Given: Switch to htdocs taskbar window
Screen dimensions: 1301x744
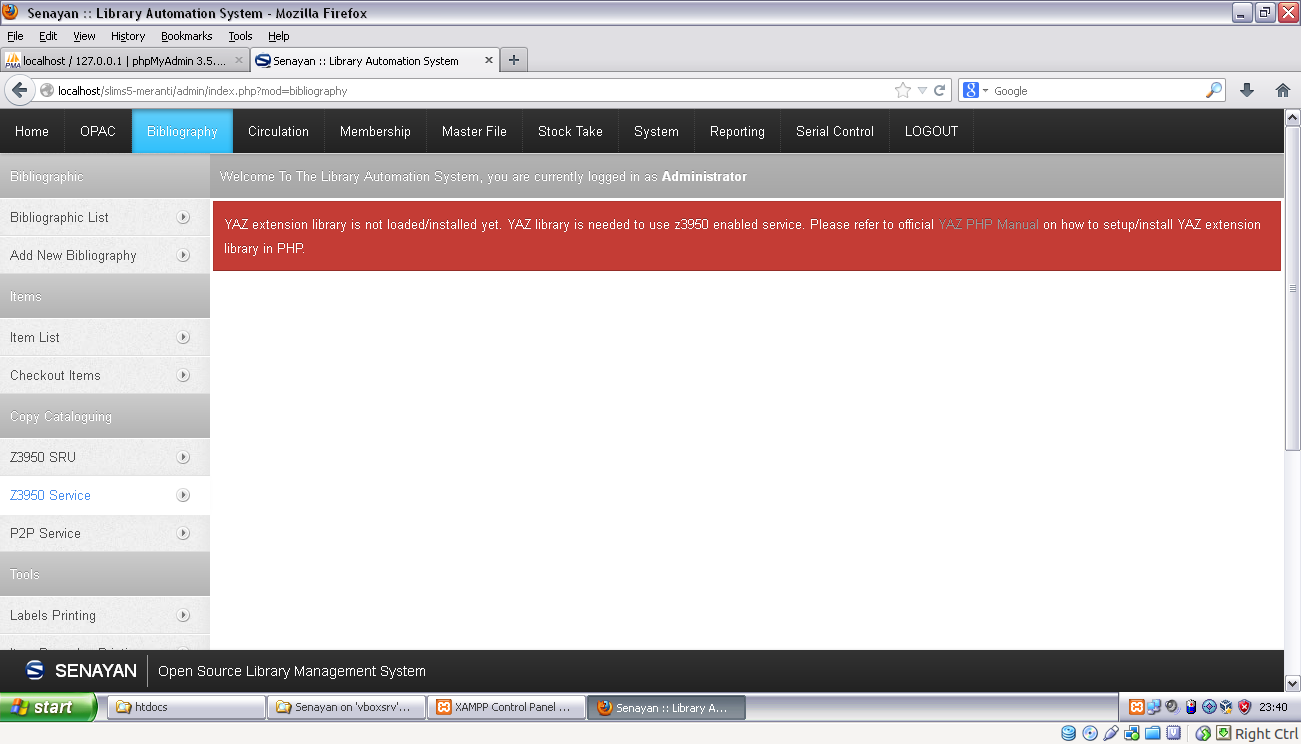Looking at the screenshot, I should tap(186, 707).
